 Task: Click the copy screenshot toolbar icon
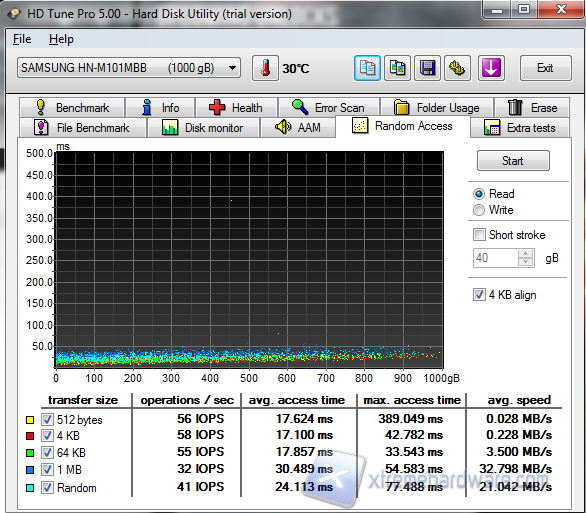tap(397, 68)
